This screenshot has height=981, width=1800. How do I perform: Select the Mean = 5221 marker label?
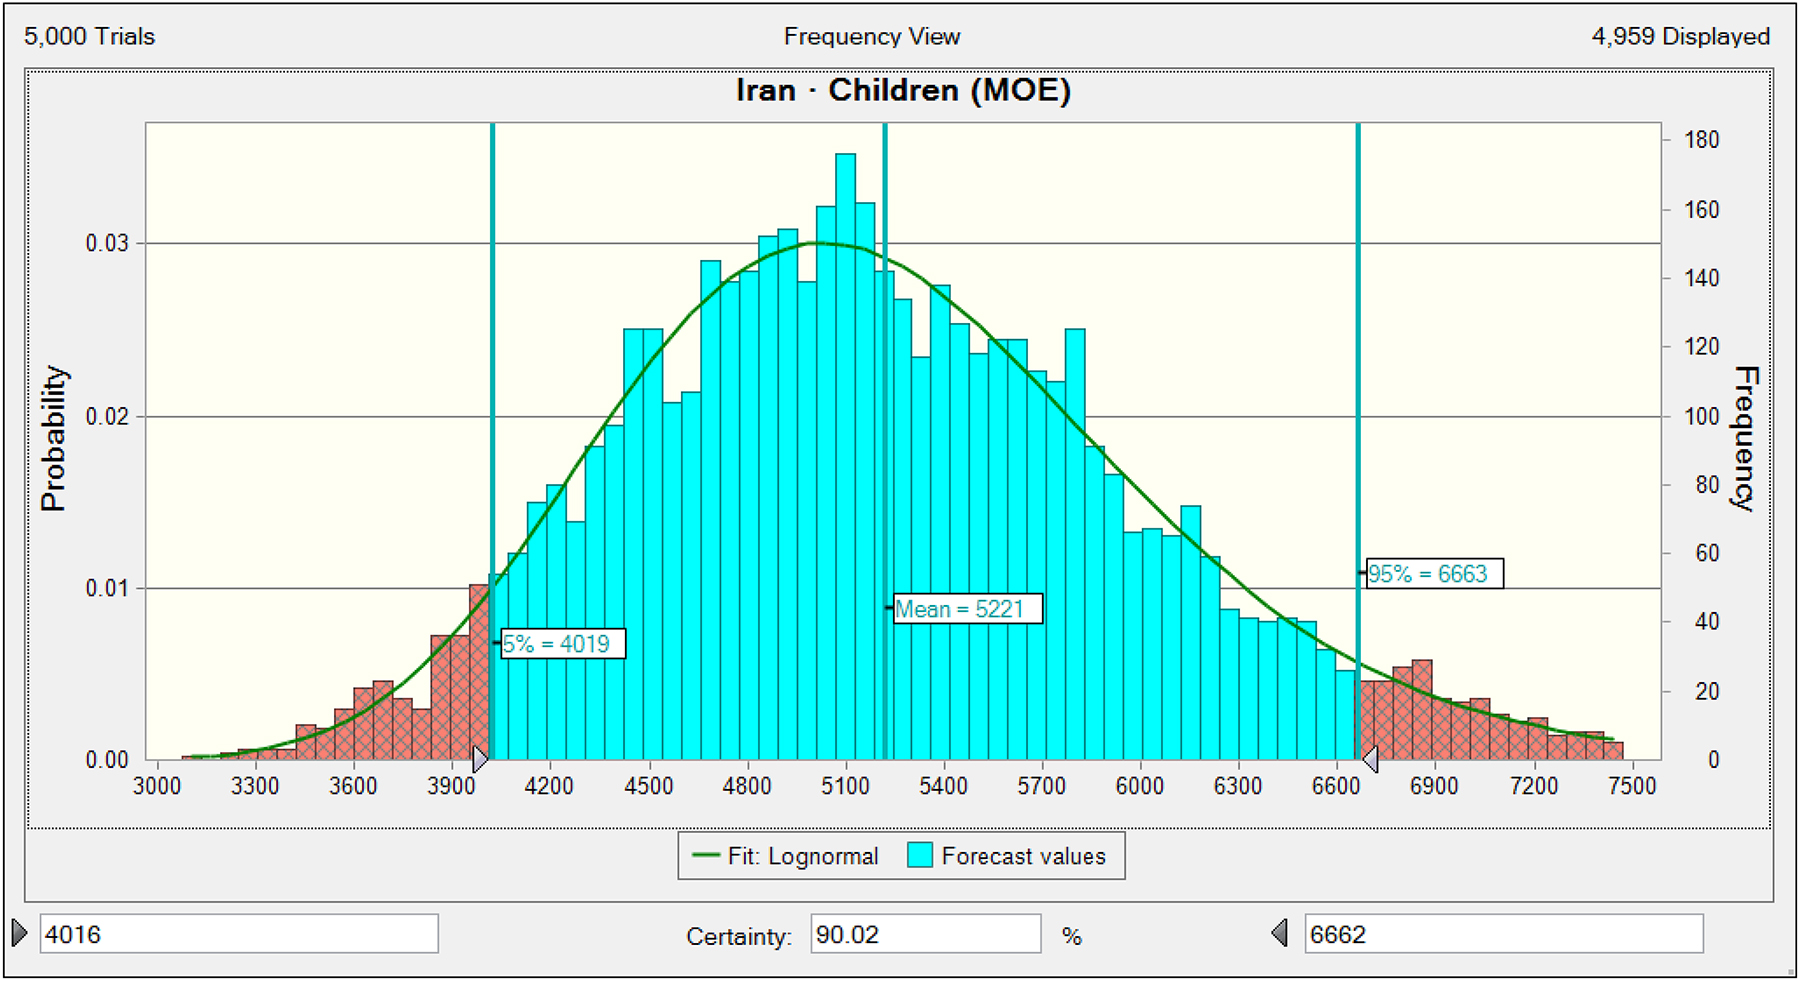pyautogui.click(x=966, y=609)
